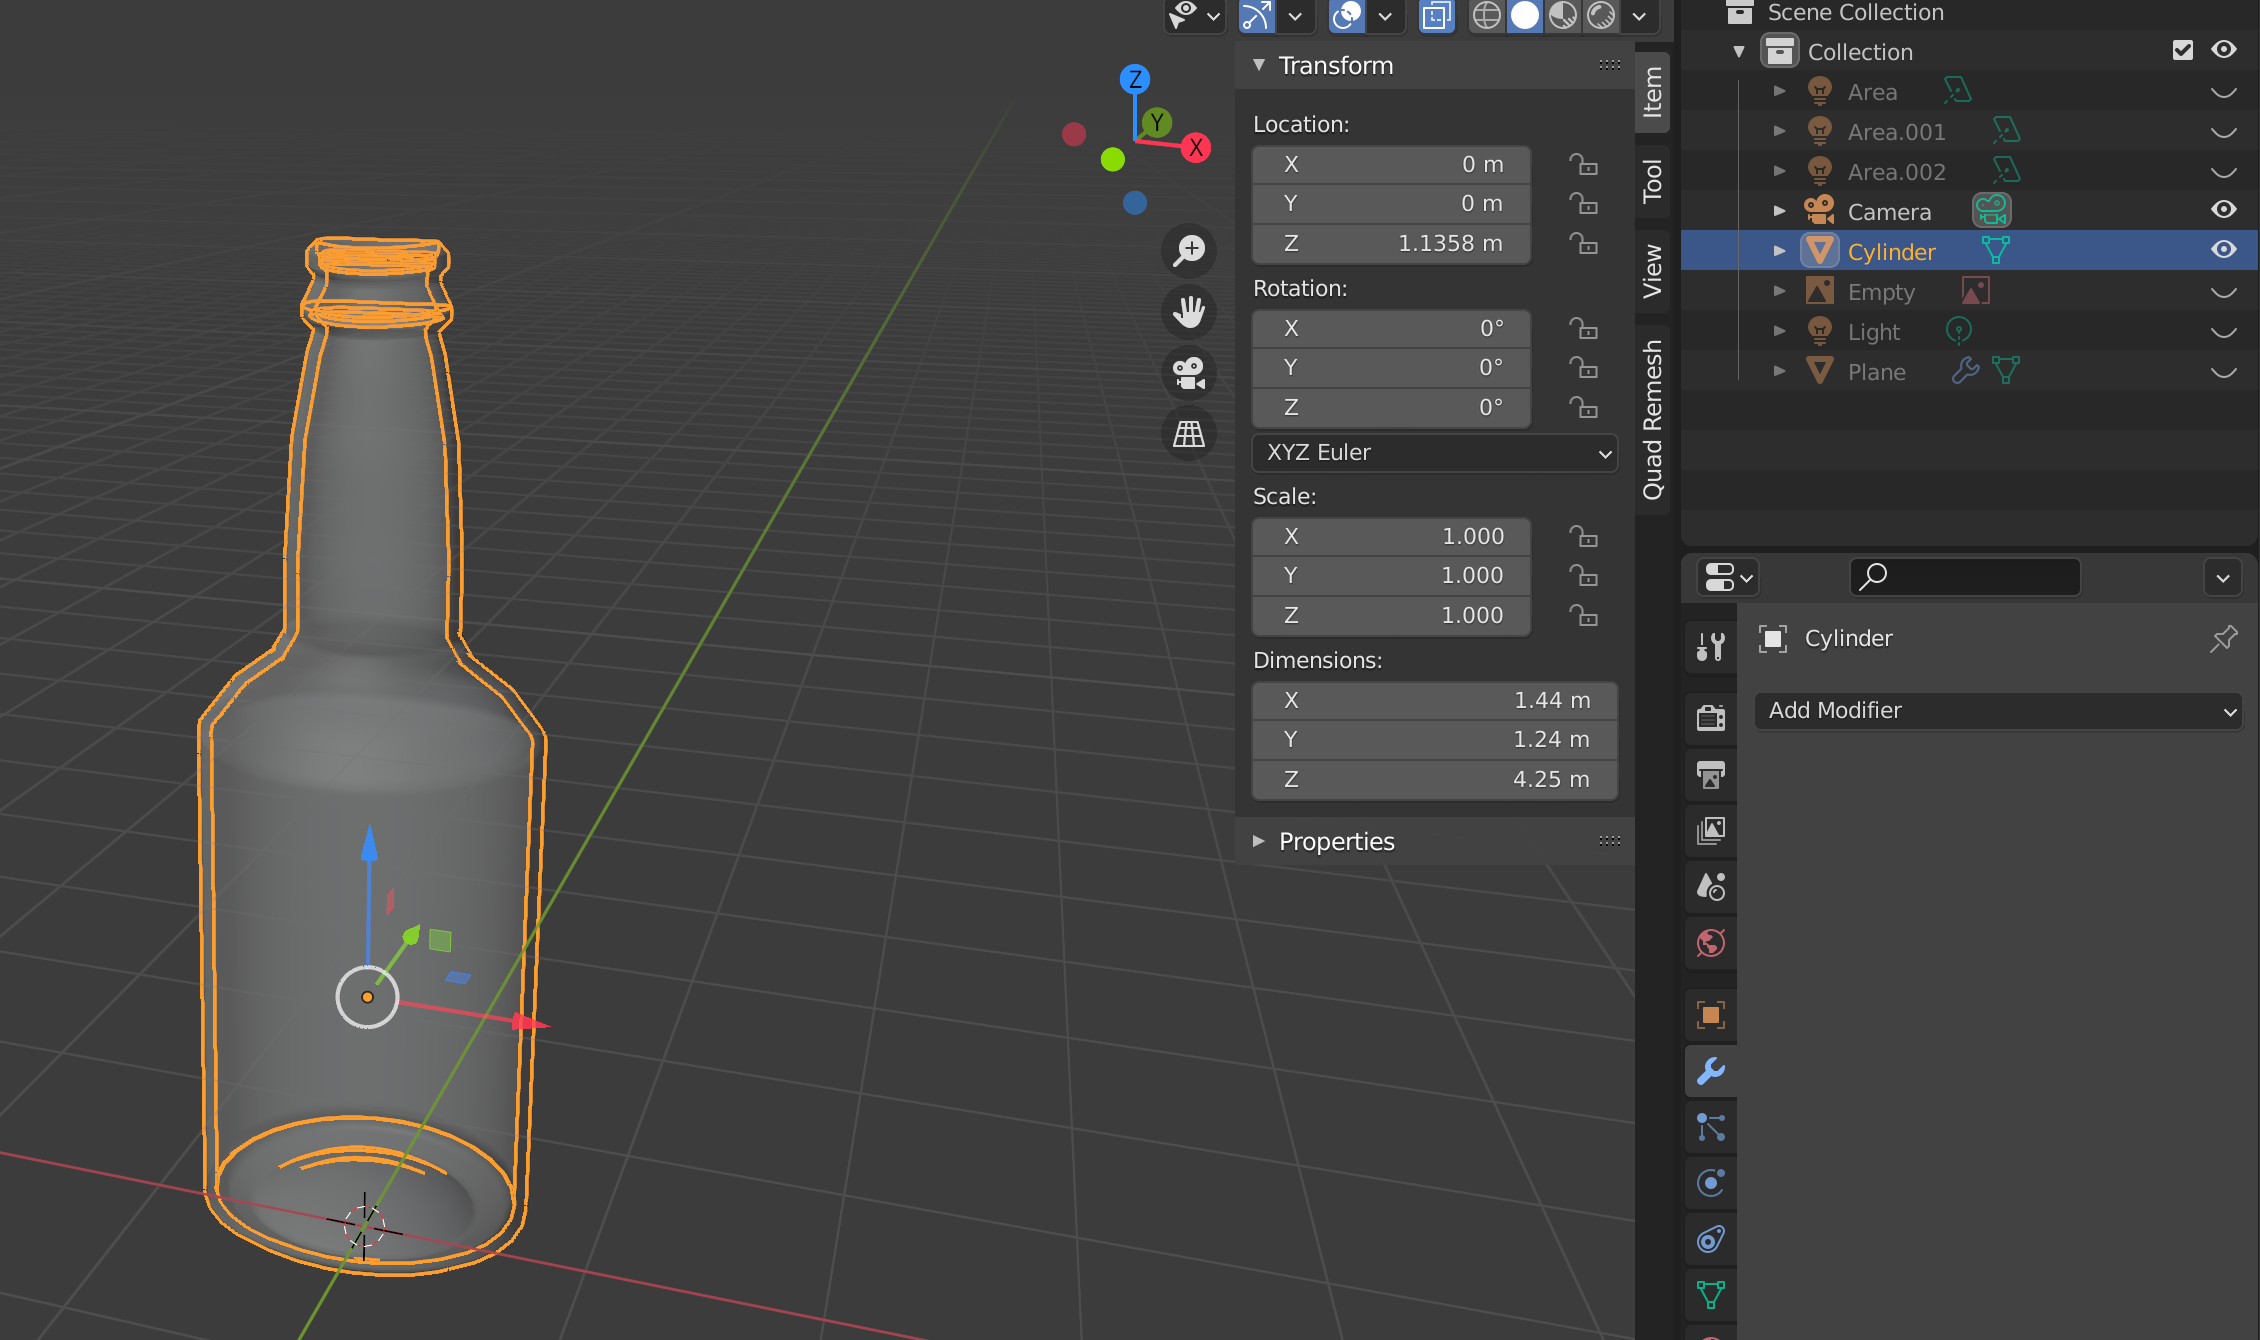Select wireframe viewport shading mode
The width and height of the screenshot is (2260, 1340).
pos(1487,16)
